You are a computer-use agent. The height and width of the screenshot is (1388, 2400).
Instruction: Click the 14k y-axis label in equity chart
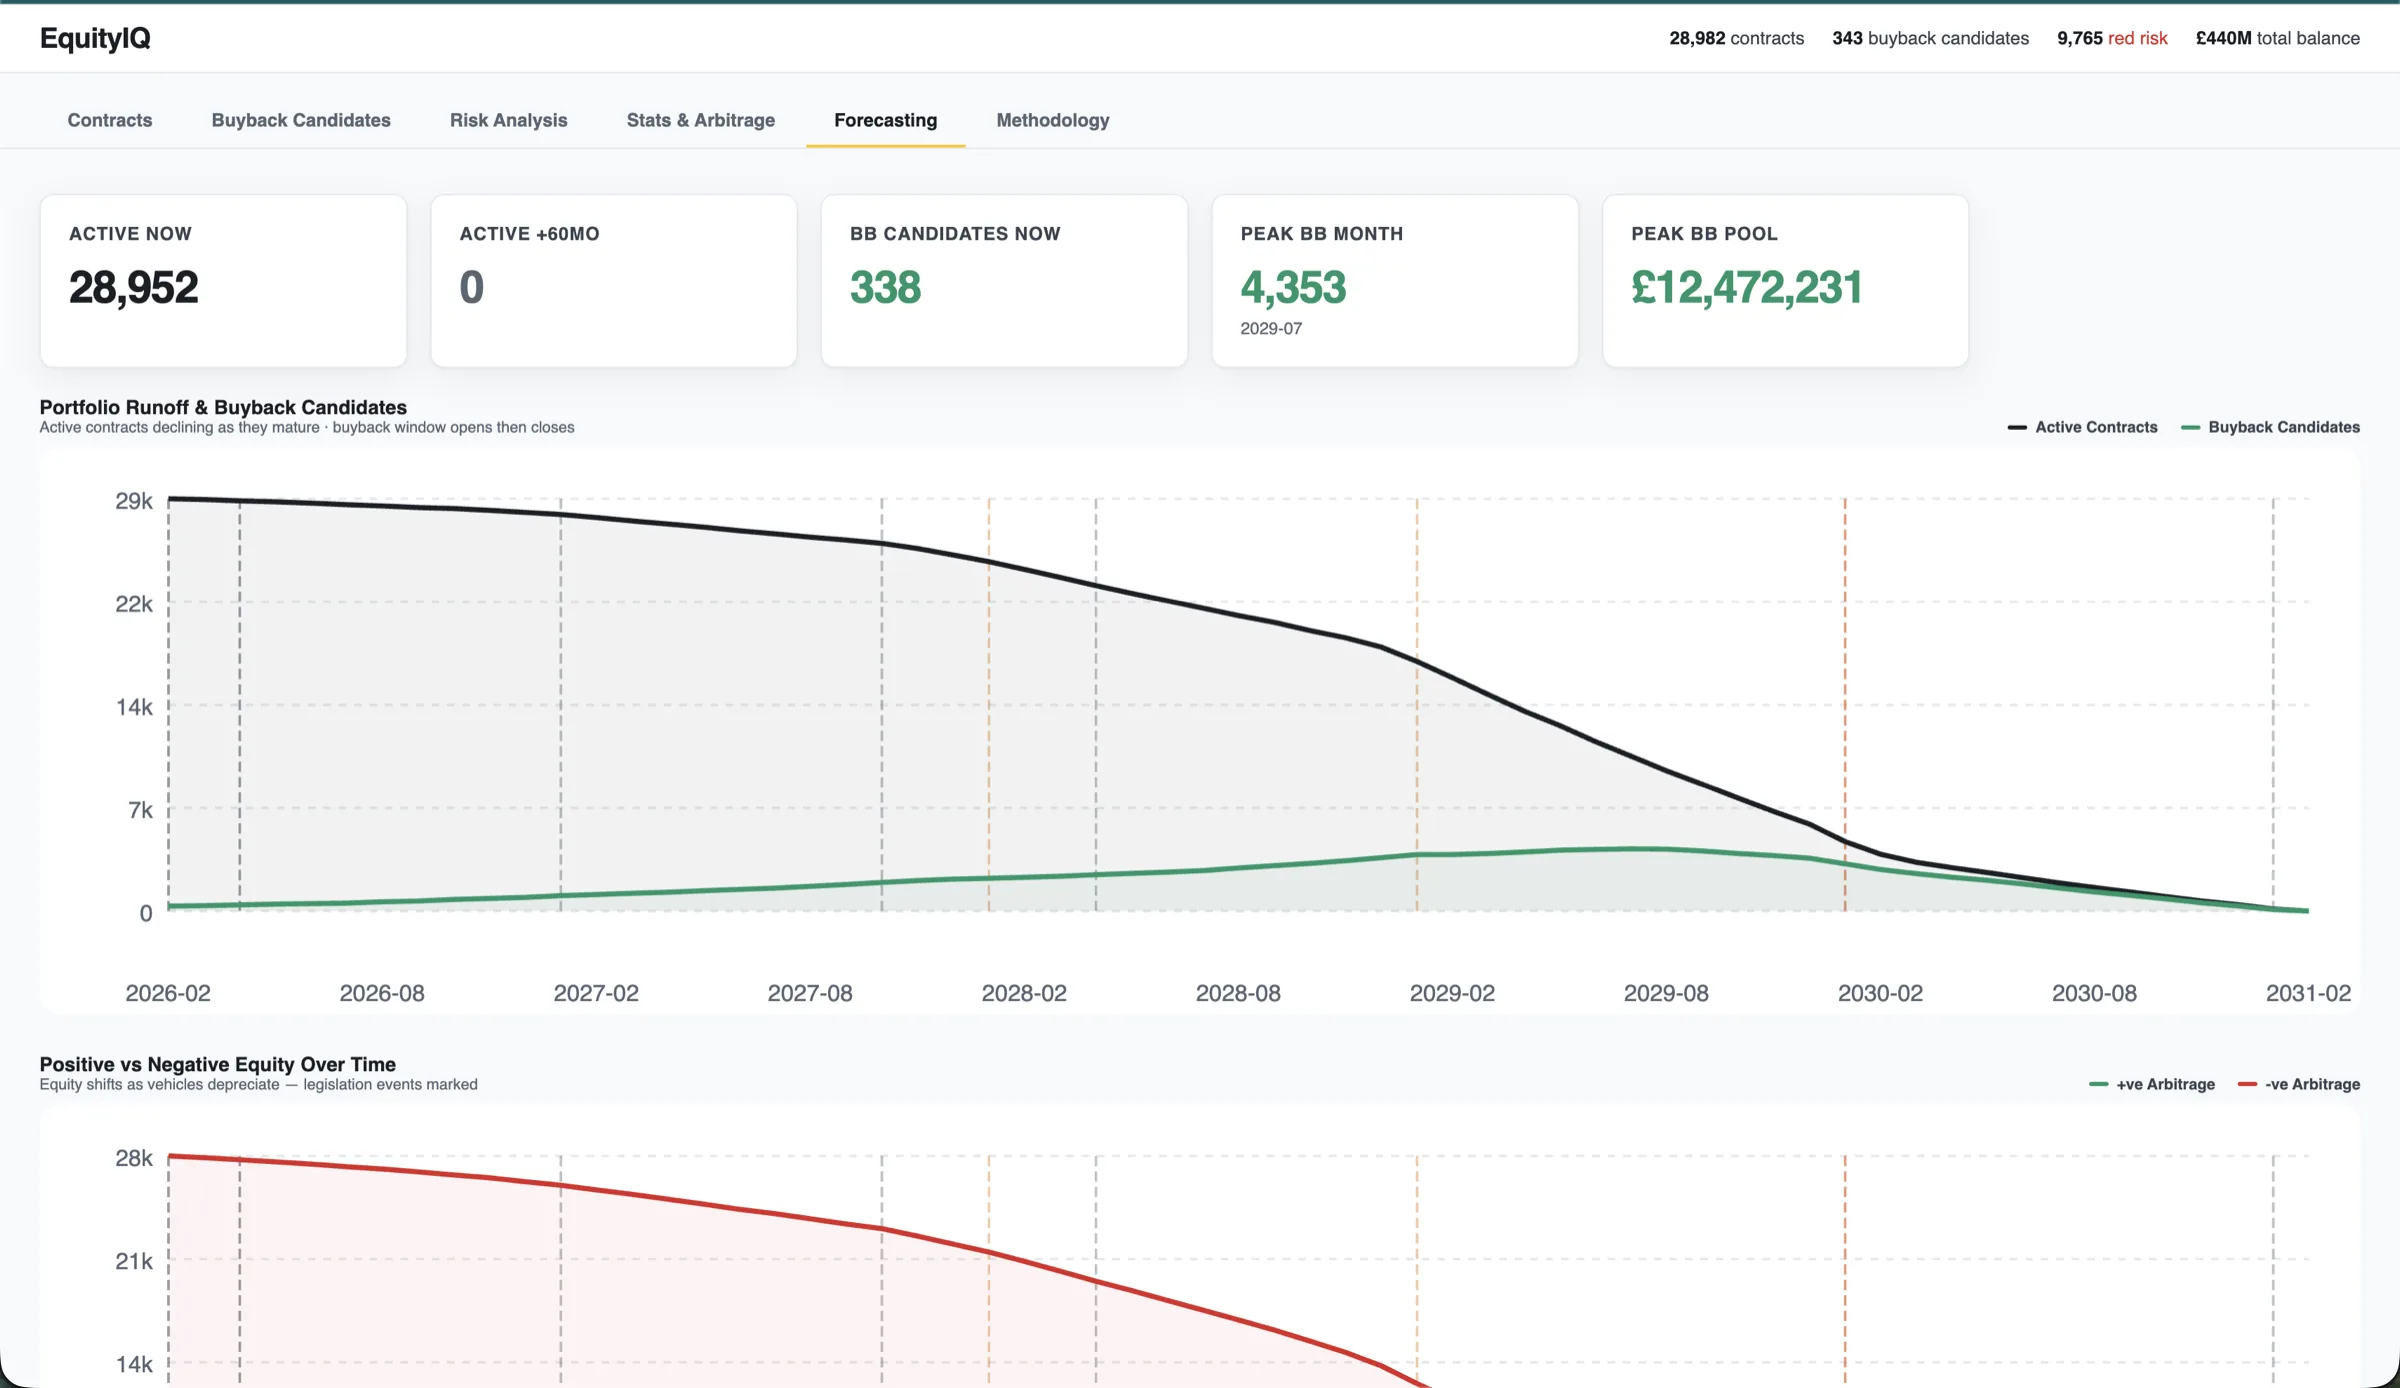tap(134, 1364)
